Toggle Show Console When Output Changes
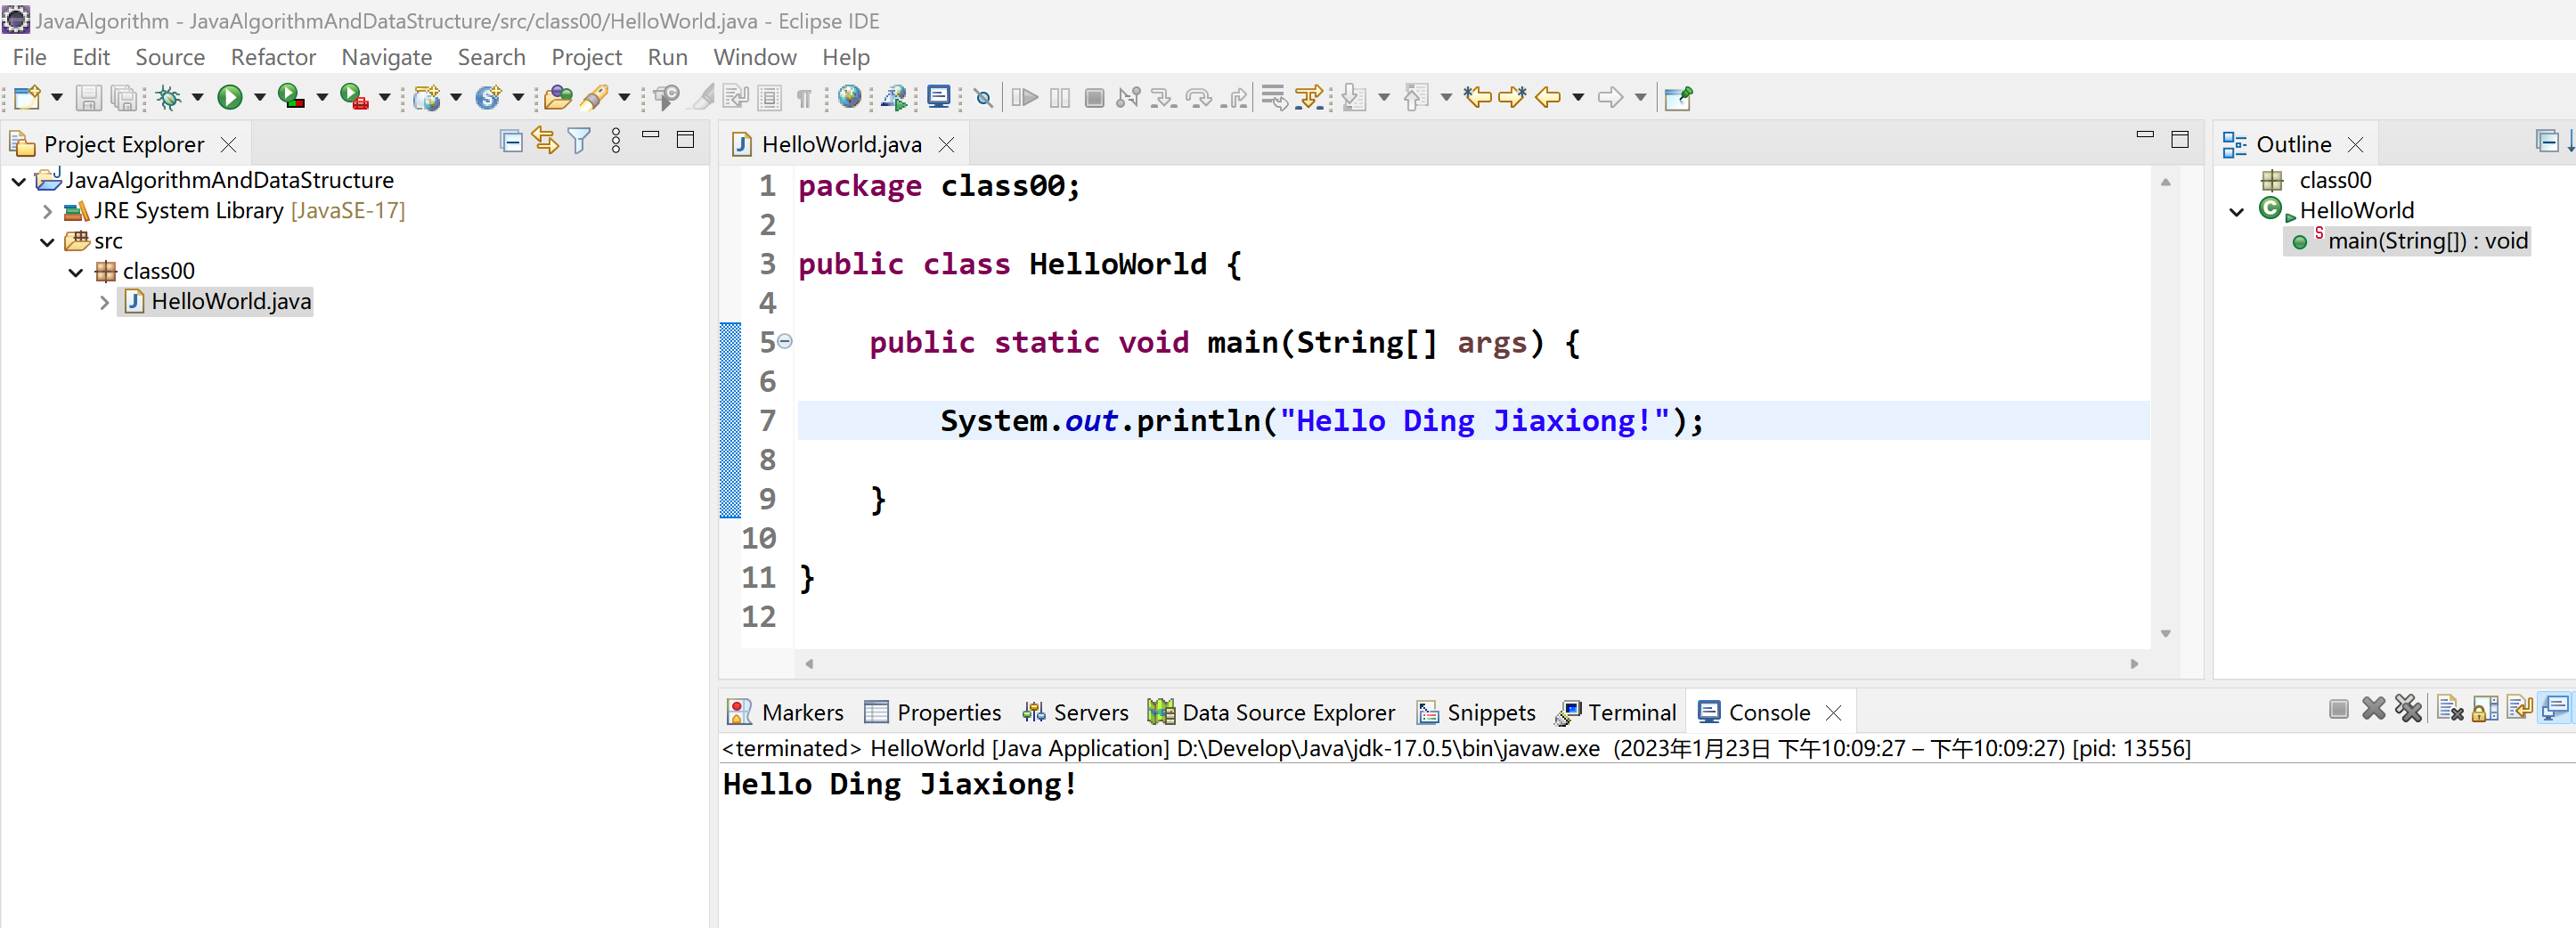 tap(2555, 709)
